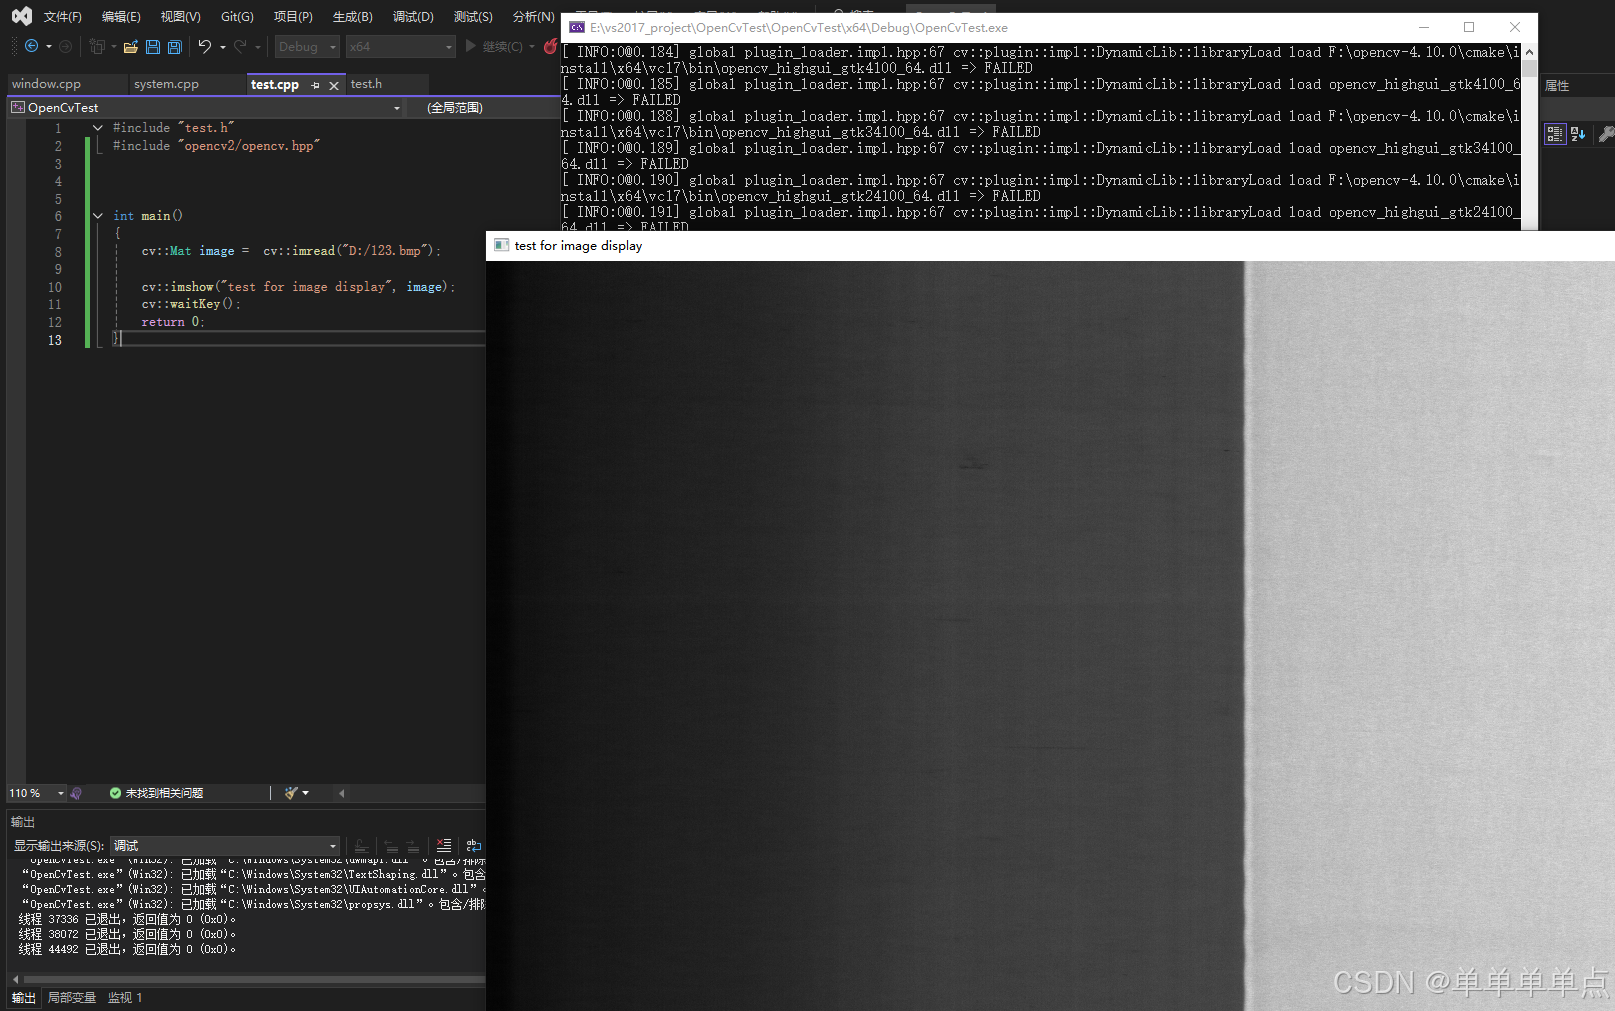Screen dimensions: 1615x1011
Task: Sort properties alphabetically
Action: pyautogui.click(x=1578, y=133)
